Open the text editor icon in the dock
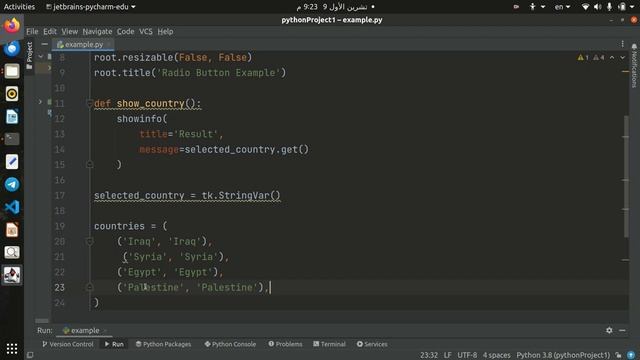Viewport: 640px width, 360px height. (x=12, y=162)
